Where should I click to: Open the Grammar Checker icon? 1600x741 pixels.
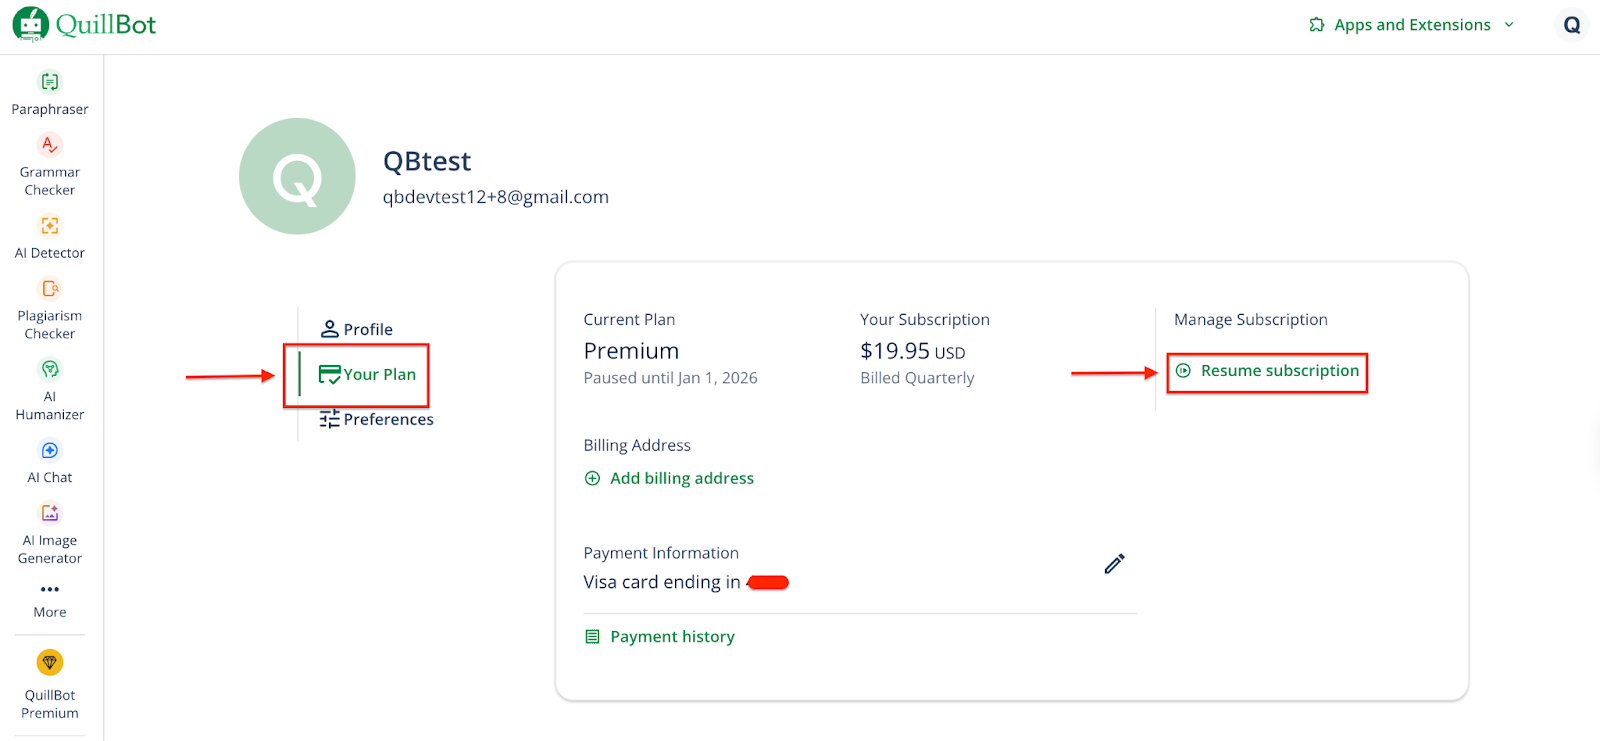click(x=50, y=145)
